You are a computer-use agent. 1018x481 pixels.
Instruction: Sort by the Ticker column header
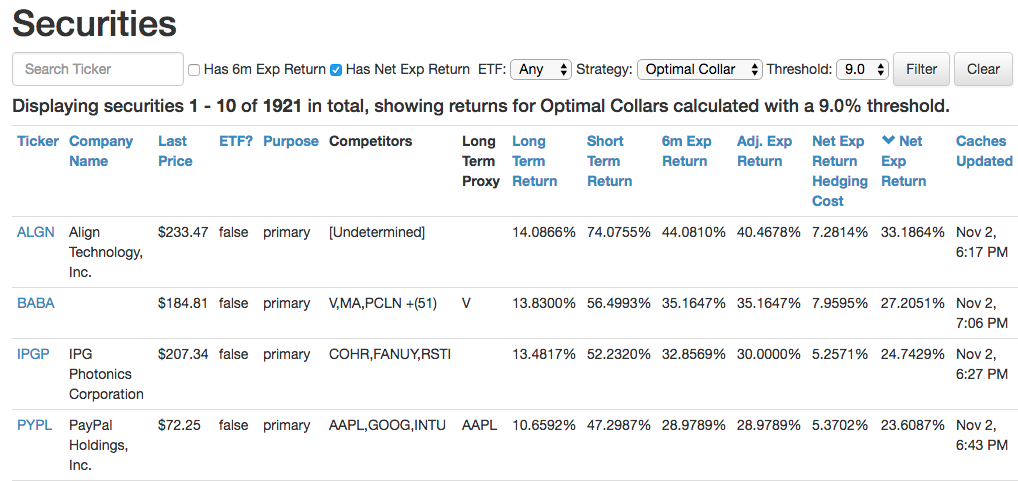click(38, 141)
